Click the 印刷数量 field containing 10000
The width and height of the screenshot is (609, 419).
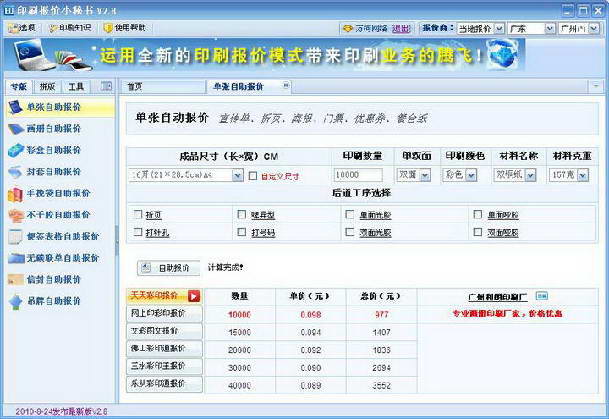pyautogui.click(x=358, y=175)
